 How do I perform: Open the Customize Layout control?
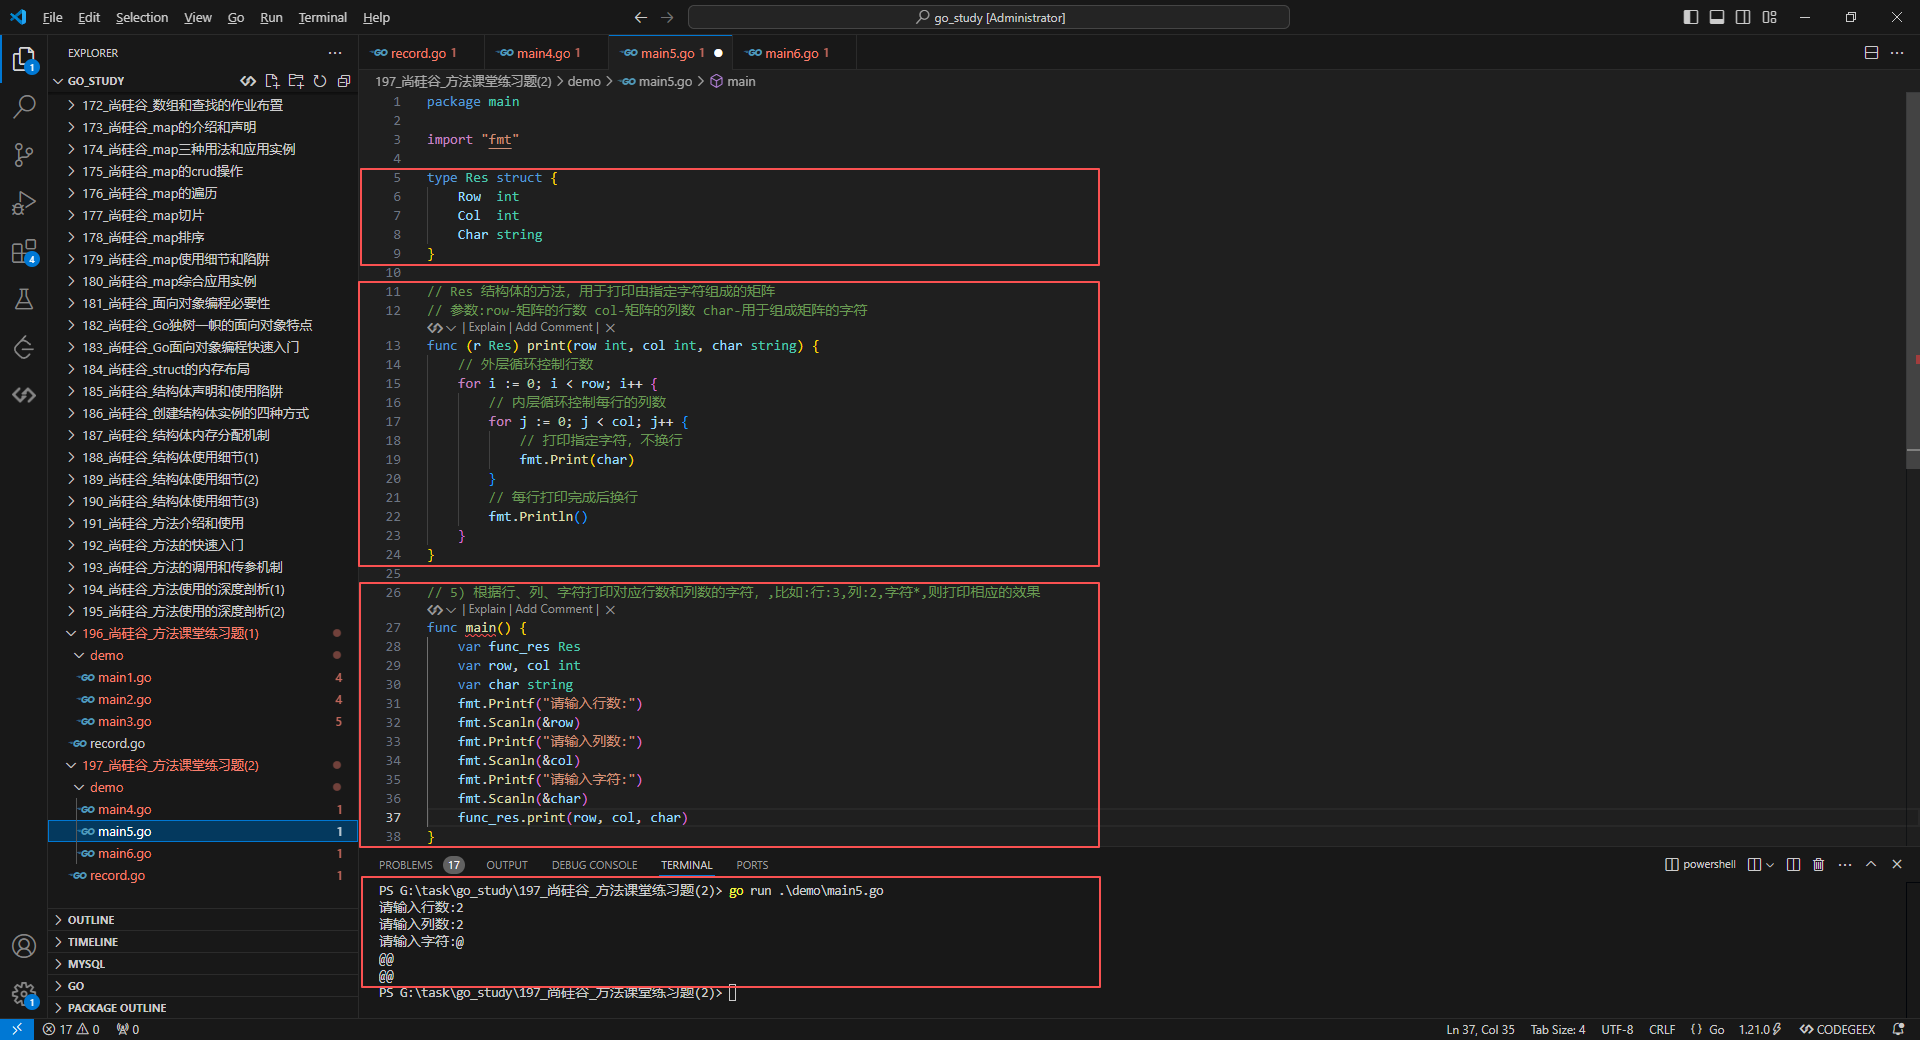pos(1769,17)
